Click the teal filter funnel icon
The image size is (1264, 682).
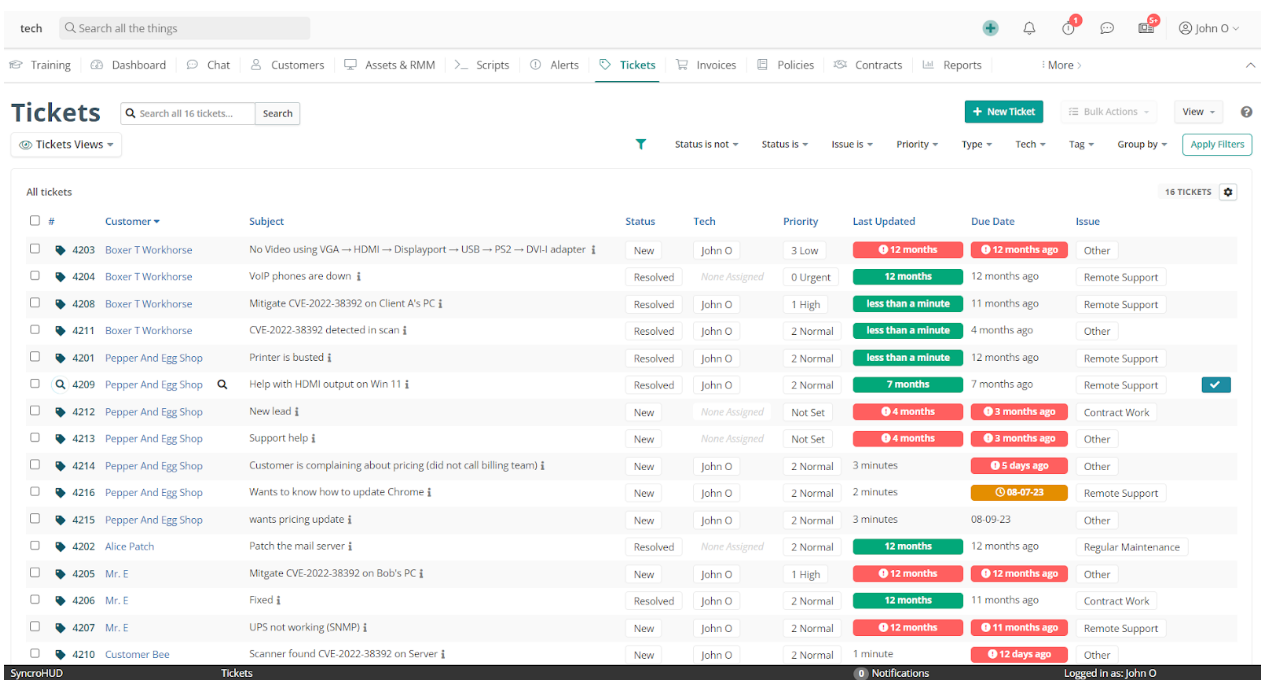click(641, 144)
